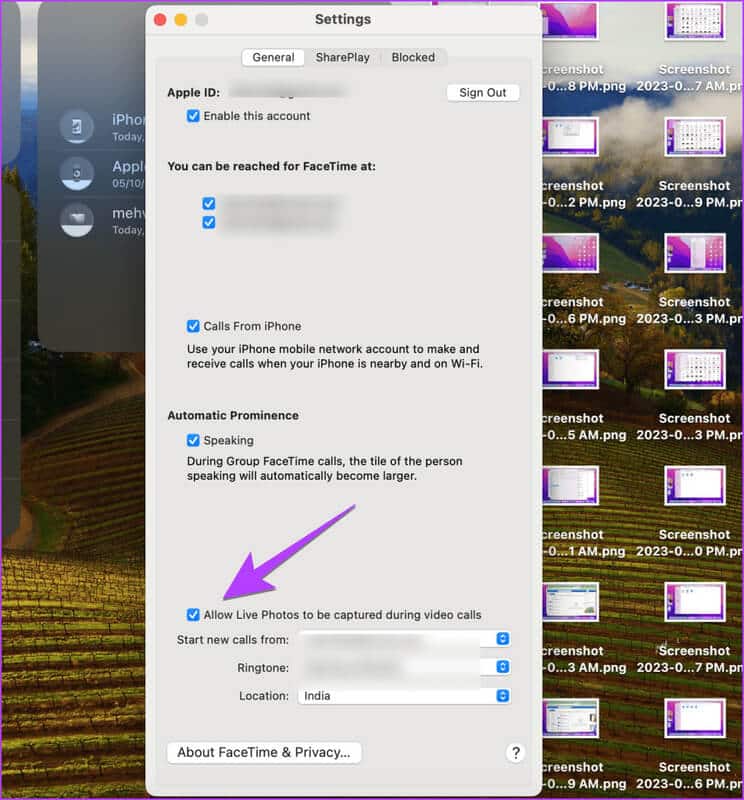
Task: Open the Ringtone dropdown
Action: point(404,667)
